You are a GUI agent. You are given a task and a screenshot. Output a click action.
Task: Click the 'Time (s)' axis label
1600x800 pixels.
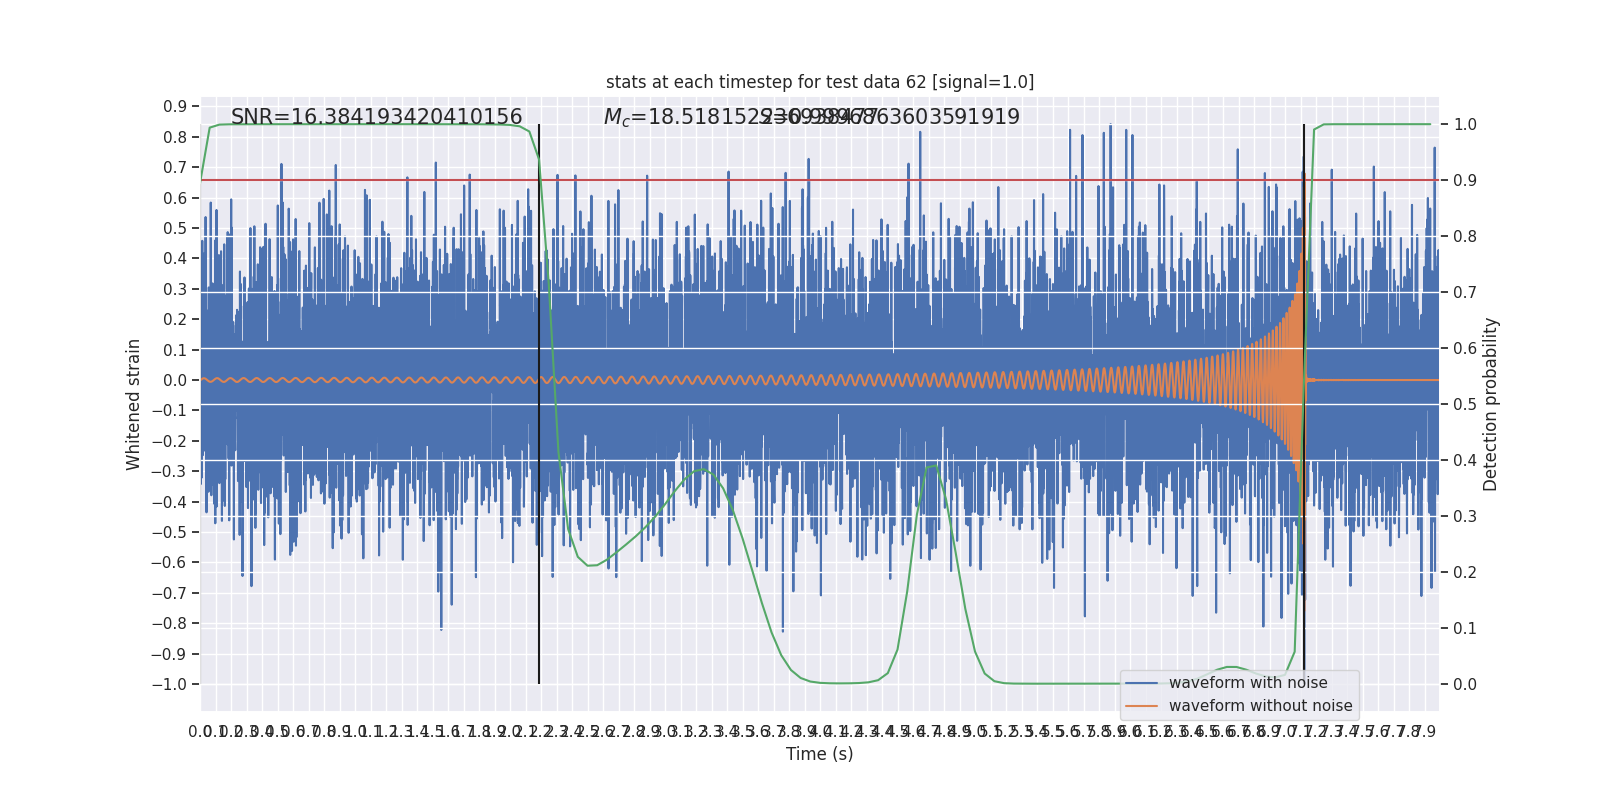click(x=820, y=754)
